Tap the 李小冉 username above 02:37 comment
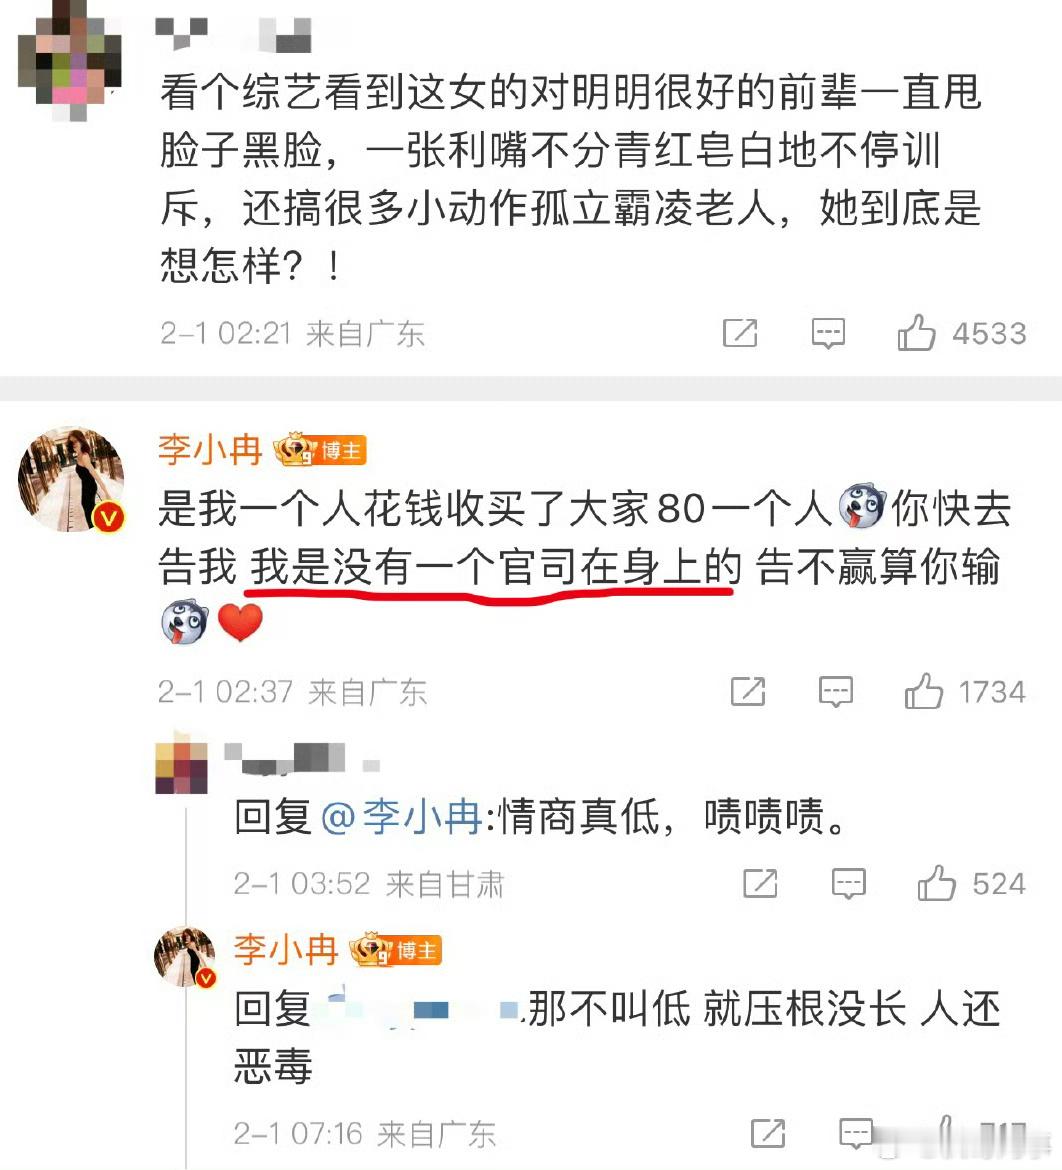Image resolution: width=1062 pixels, height=1170 pixels. pos(210,451)
